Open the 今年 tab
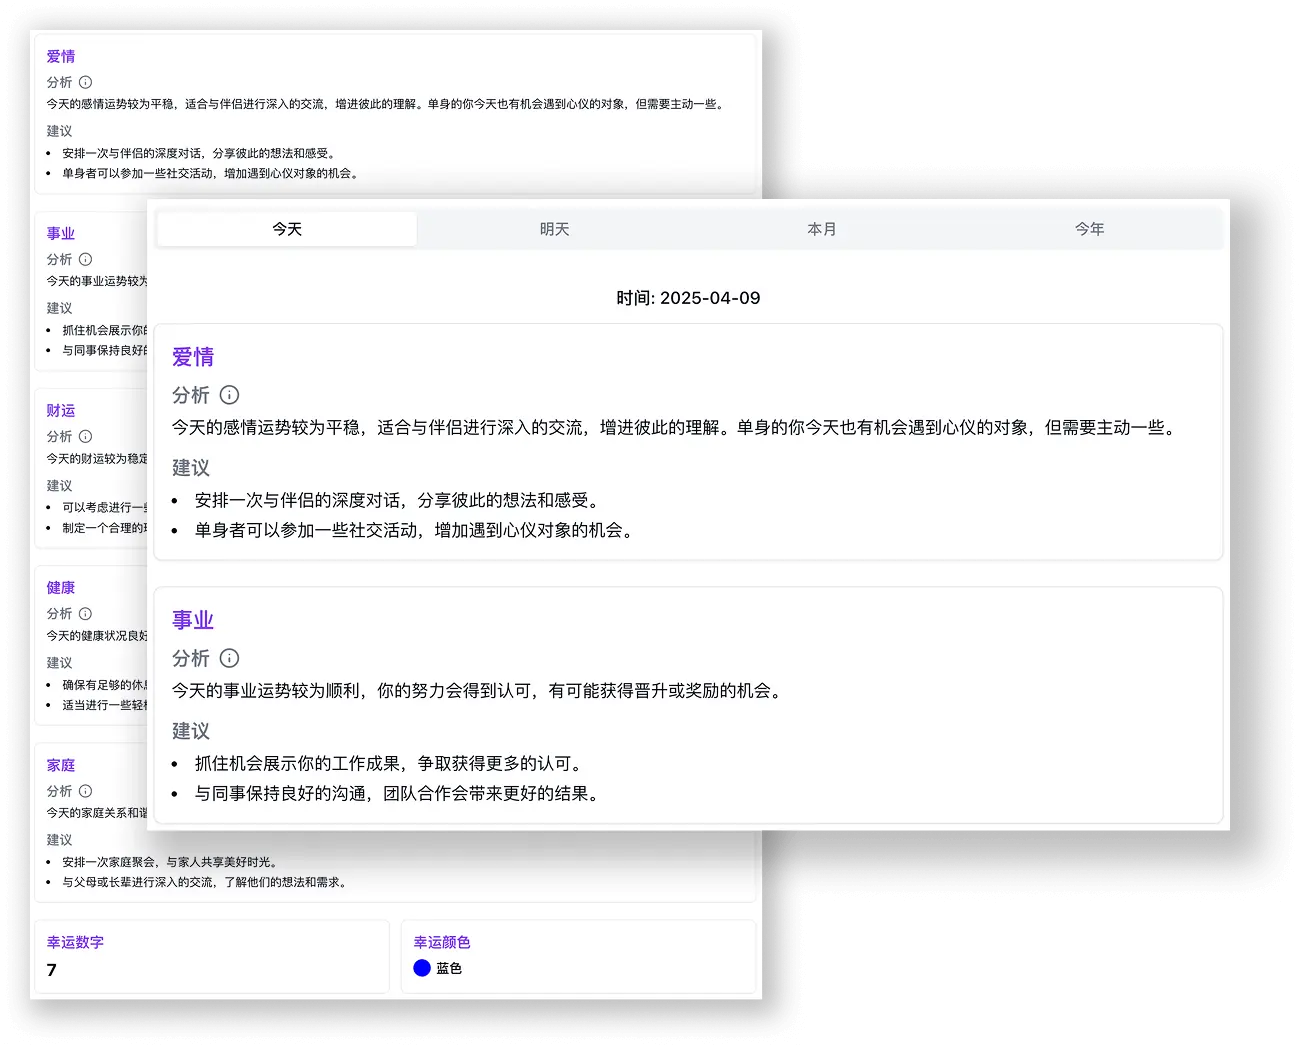 [1089, 228]
